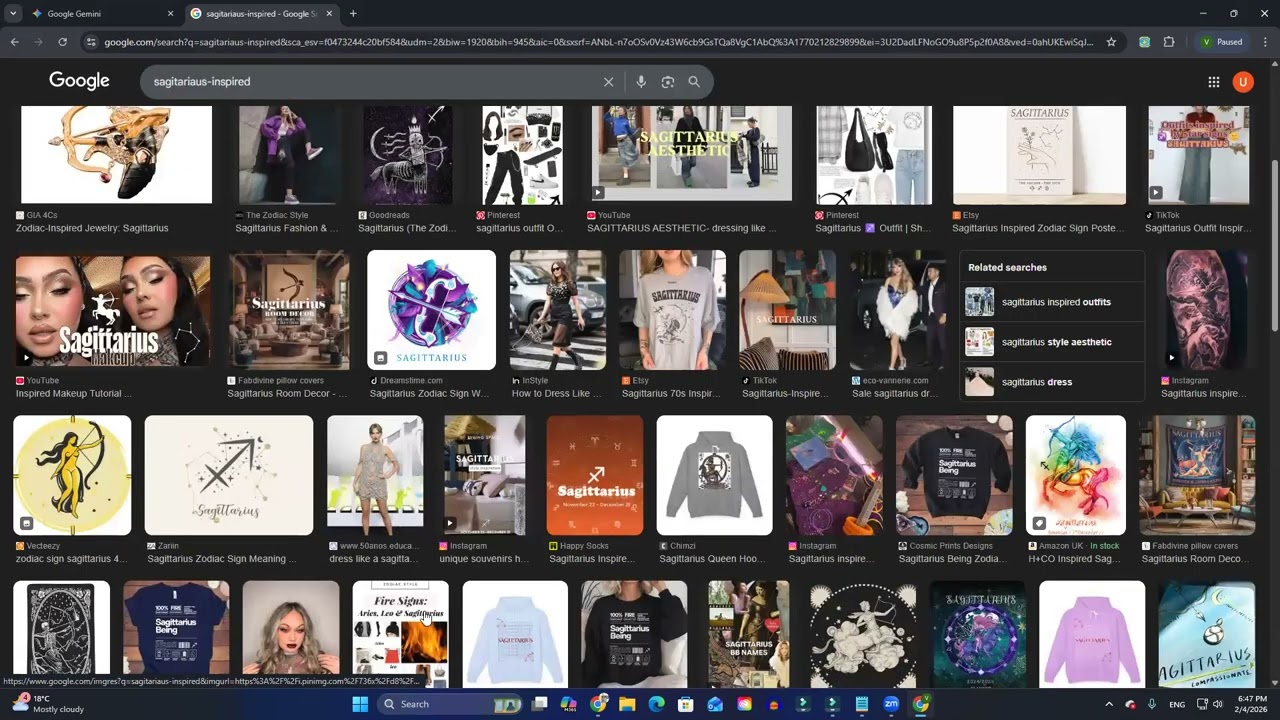1280x720 pixels.
Task: Show hidden system tray icons
Action: [1108, 704]
